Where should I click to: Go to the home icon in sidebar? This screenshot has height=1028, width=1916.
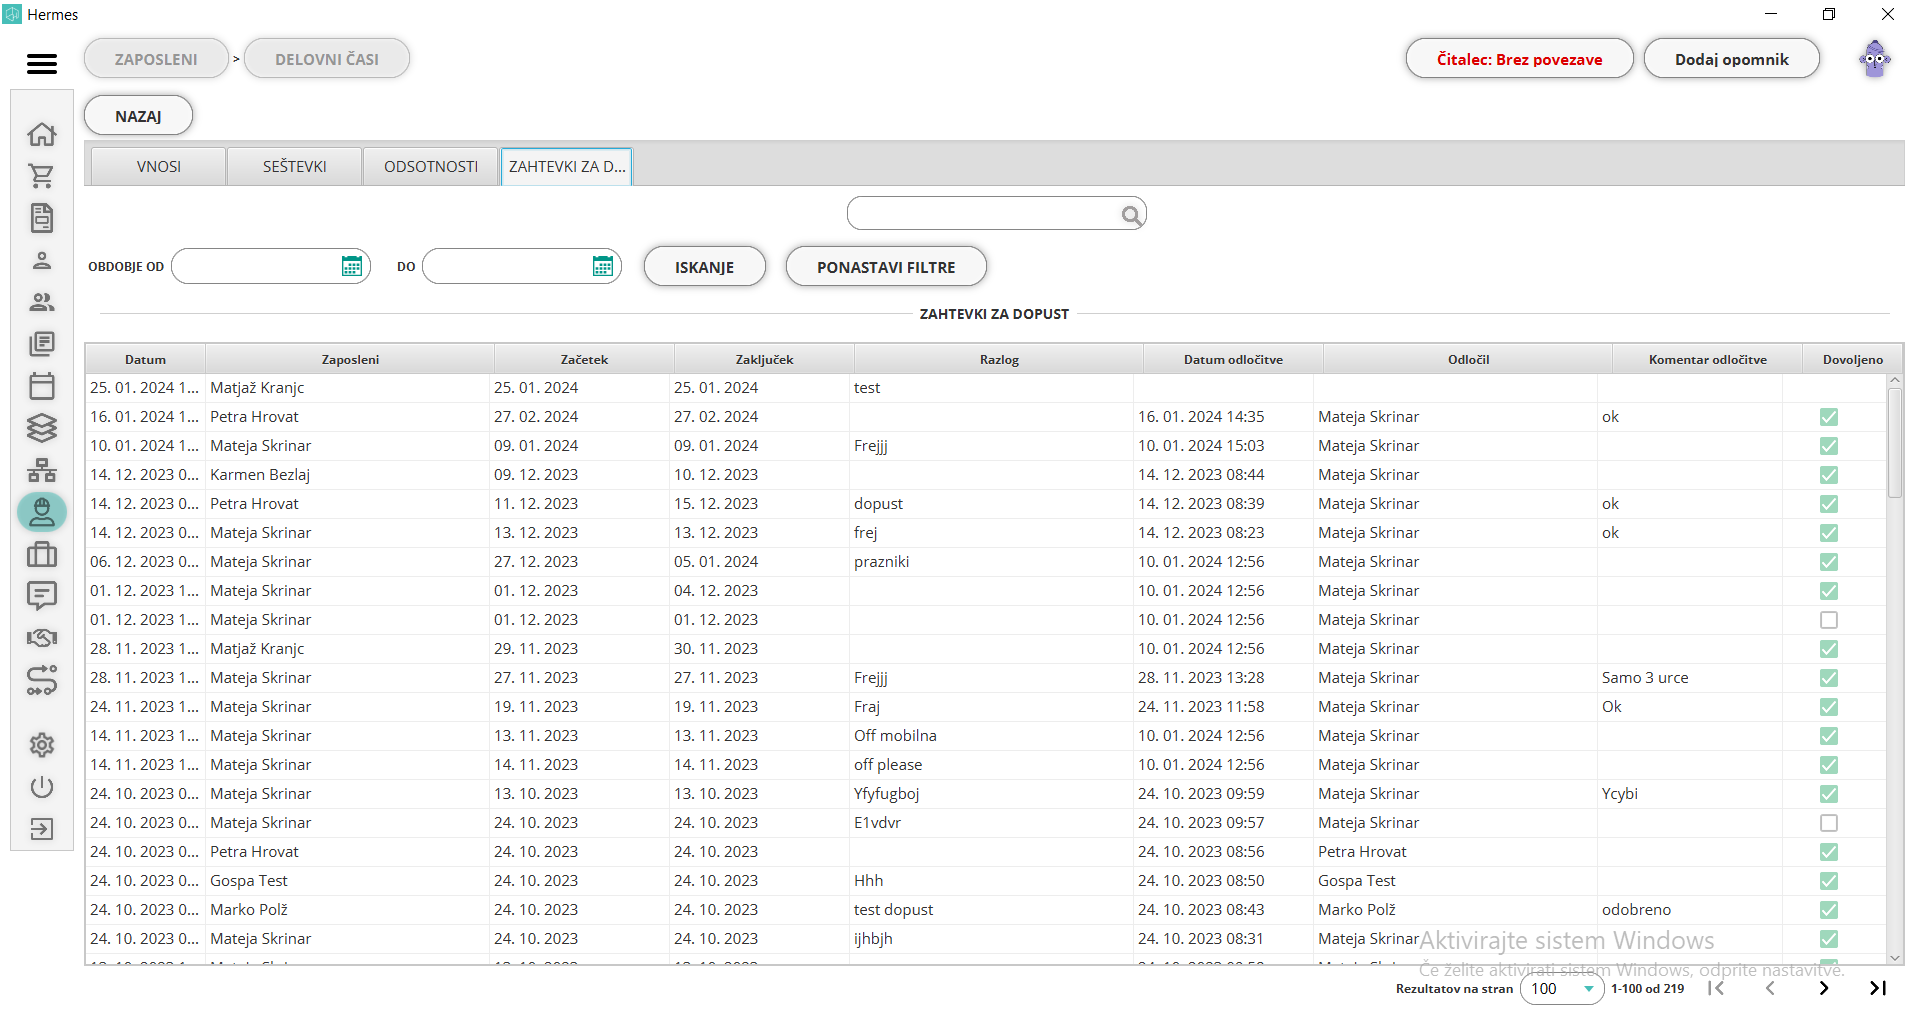42,134
